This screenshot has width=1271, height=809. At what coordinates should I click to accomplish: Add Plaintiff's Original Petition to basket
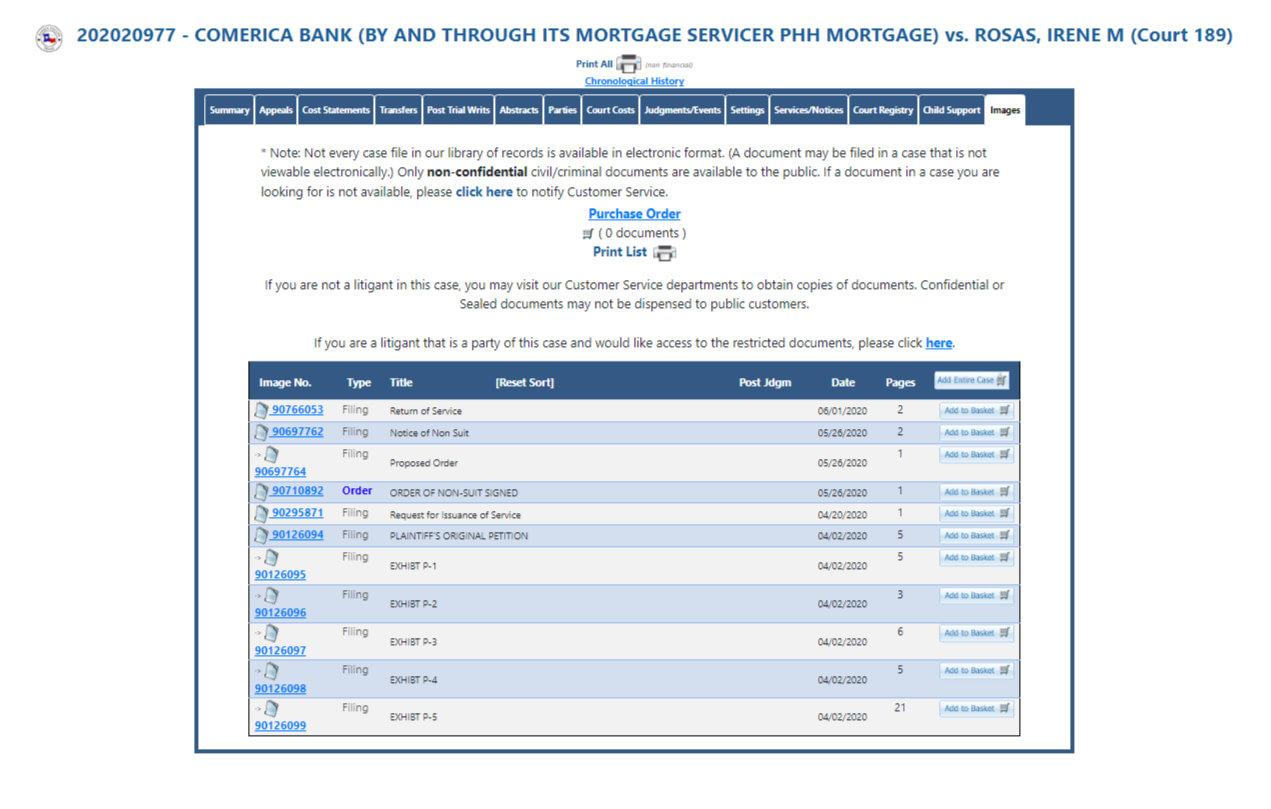pyautogui.click(x=976, y=535)
